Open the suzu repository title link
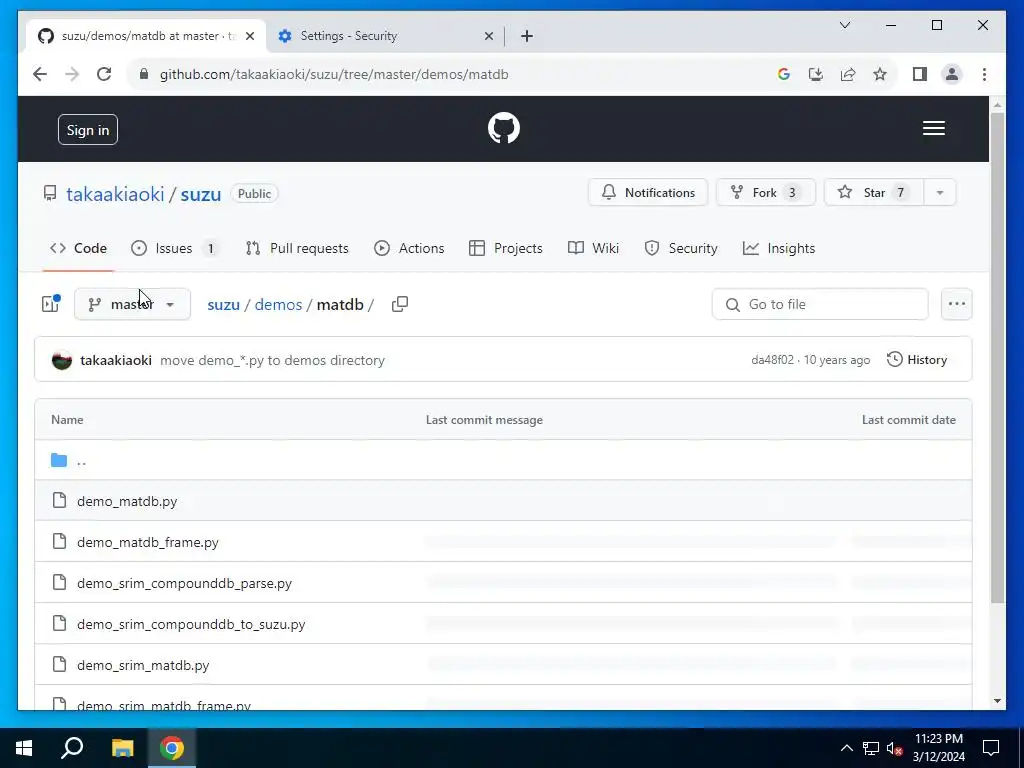1024x768 pixels. [x=200, y=194]
